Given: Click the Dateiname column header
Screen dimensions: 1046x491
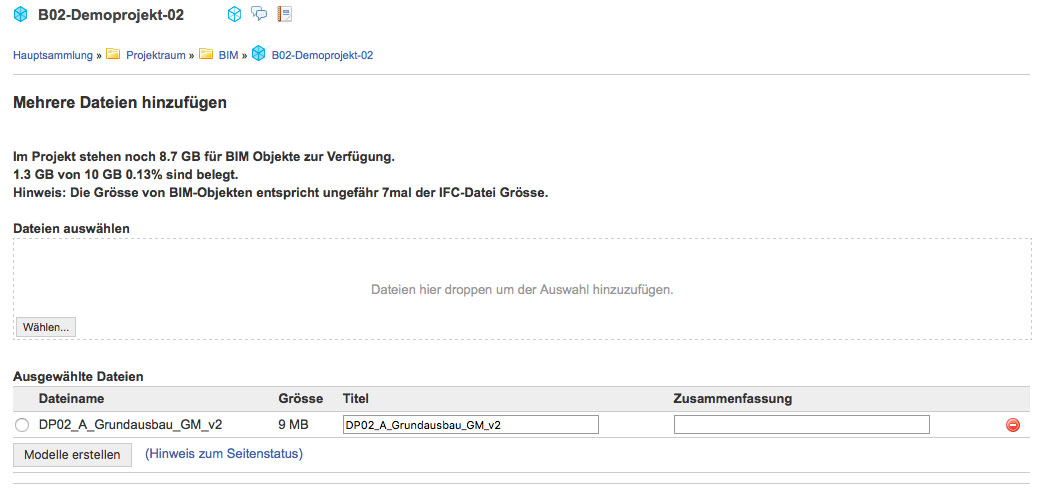Looking at the screenshot, I should click(x=71, y=399).
